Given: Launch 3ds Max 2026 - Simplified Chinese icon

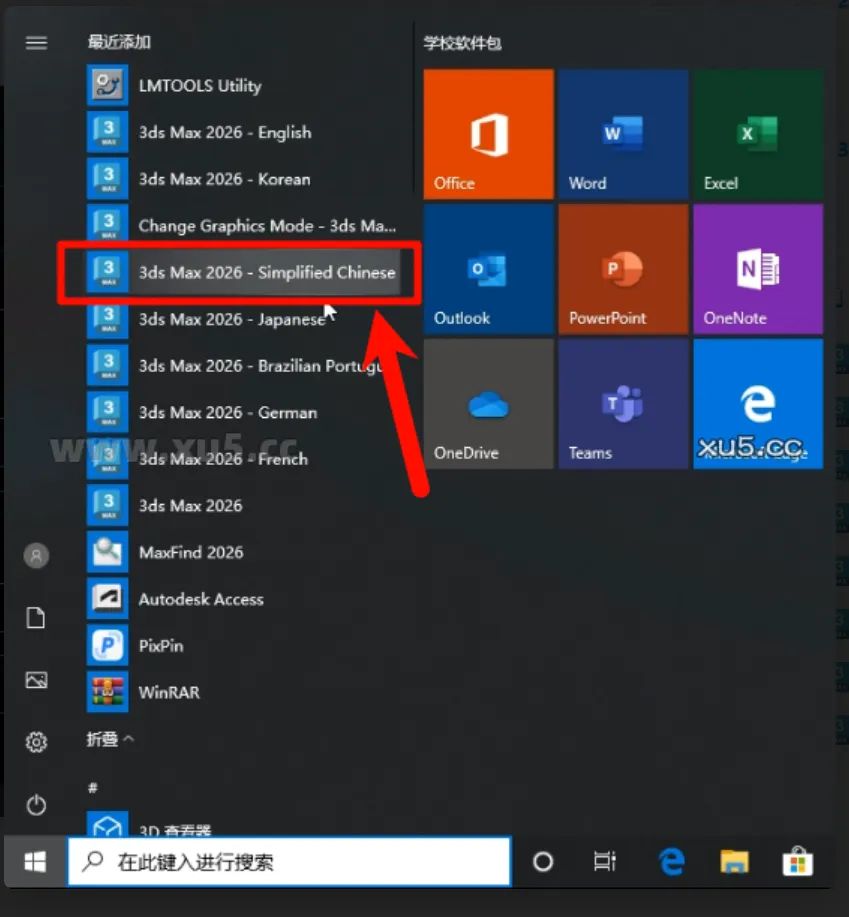Looking at the screenshot, I should (108, 273).
